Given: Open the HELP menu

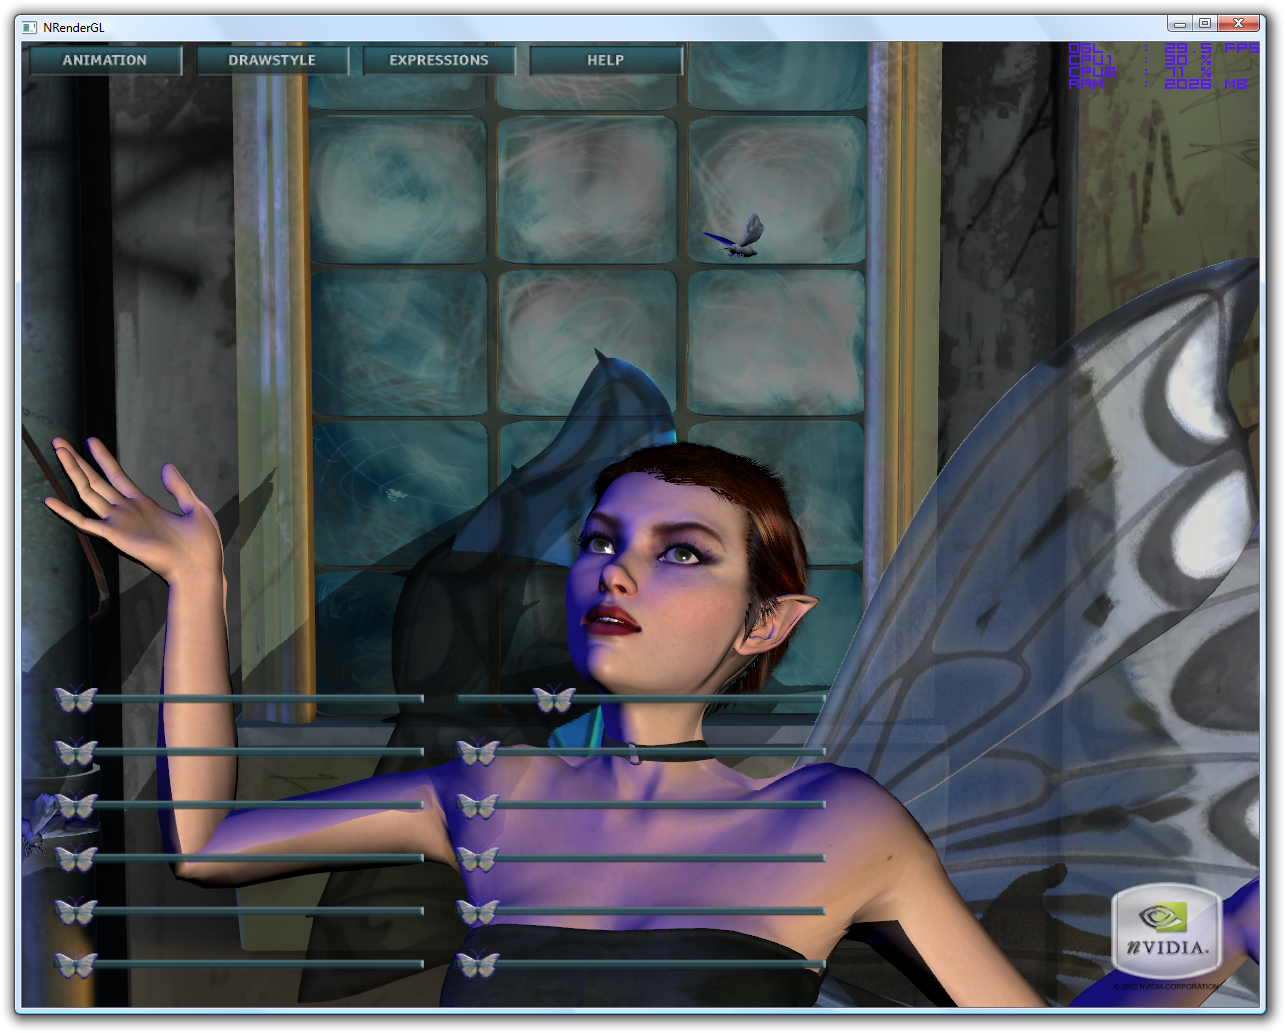Looking at the screenshot, I should 606,60.
